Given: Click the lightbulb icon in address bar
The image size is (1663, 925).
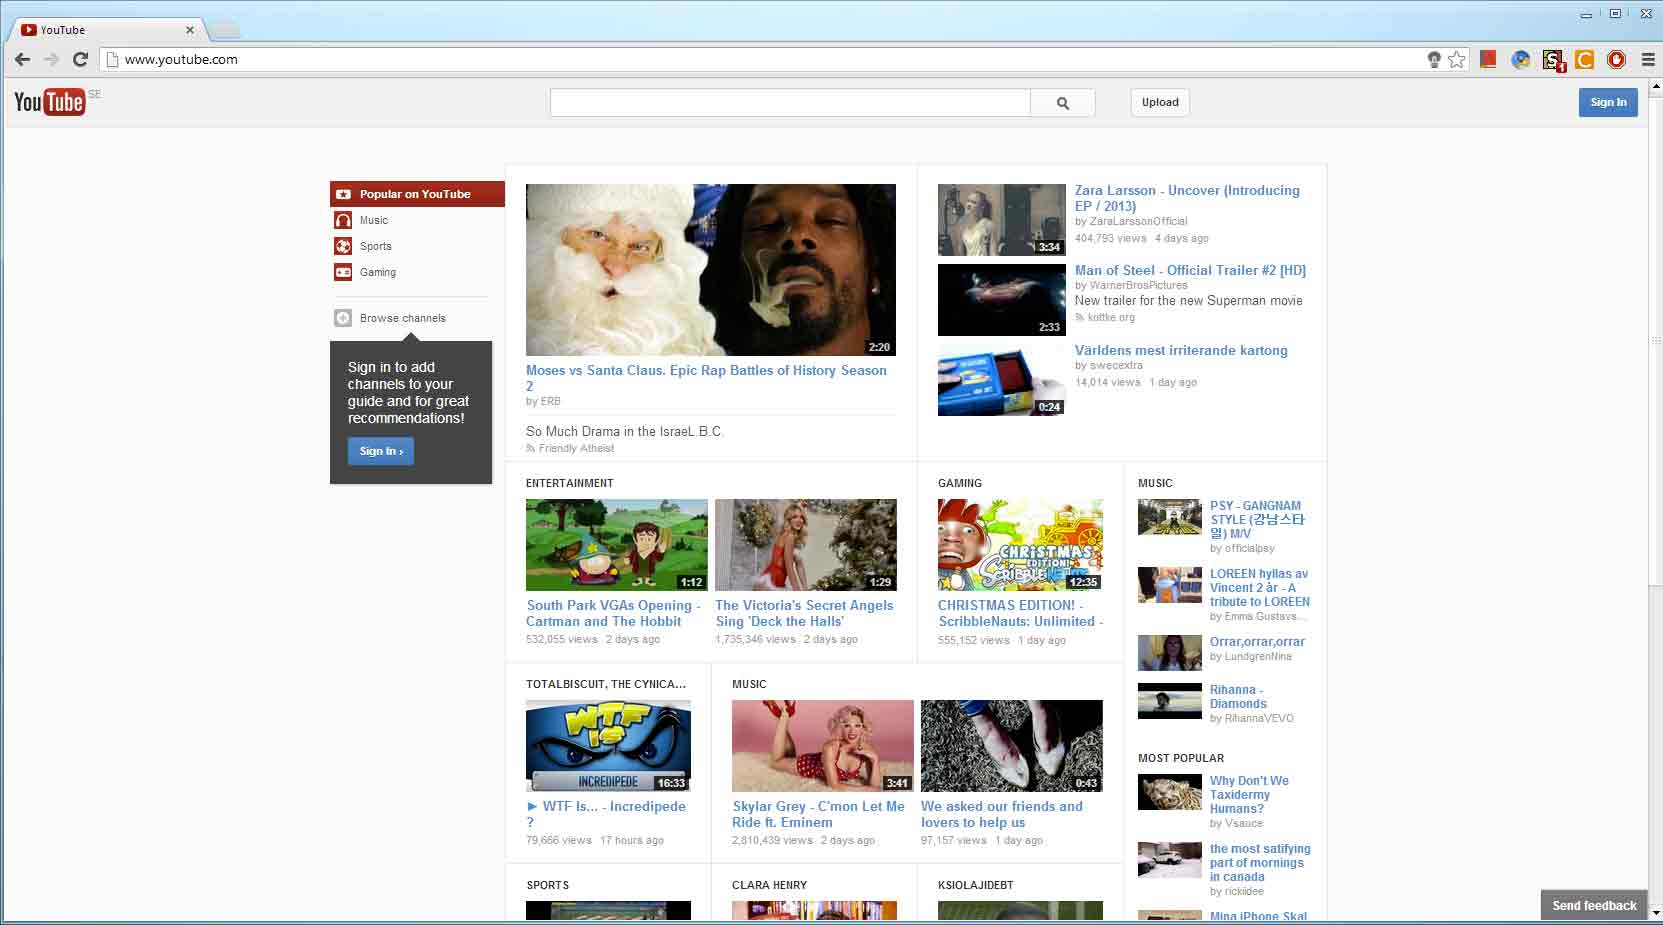Looking at the screenshot, I should coord(1434,60).
